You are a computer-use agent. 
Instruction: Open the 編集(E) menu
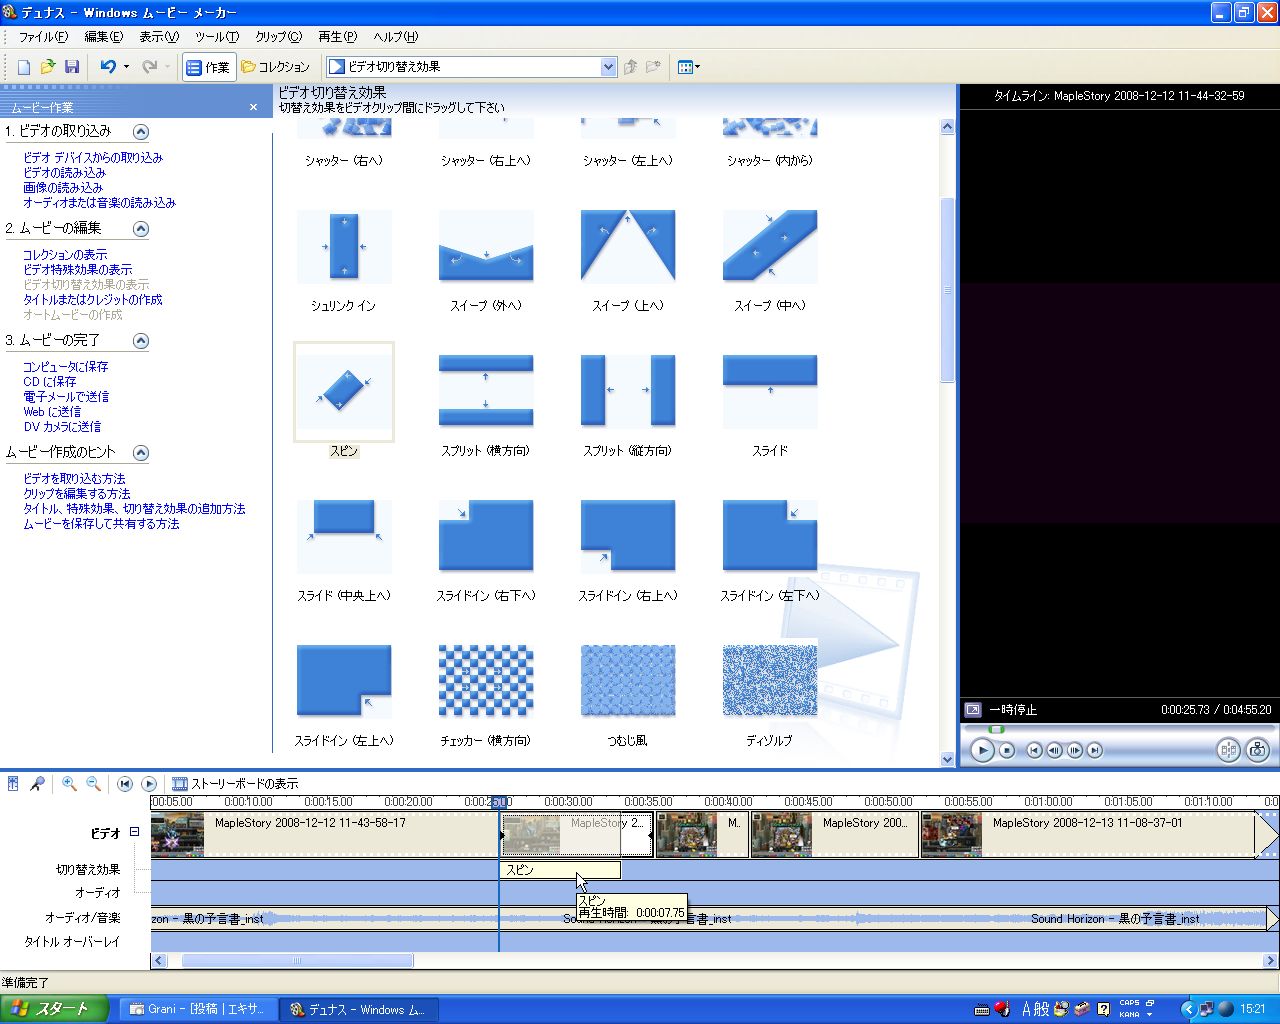[x=104, y=37]
